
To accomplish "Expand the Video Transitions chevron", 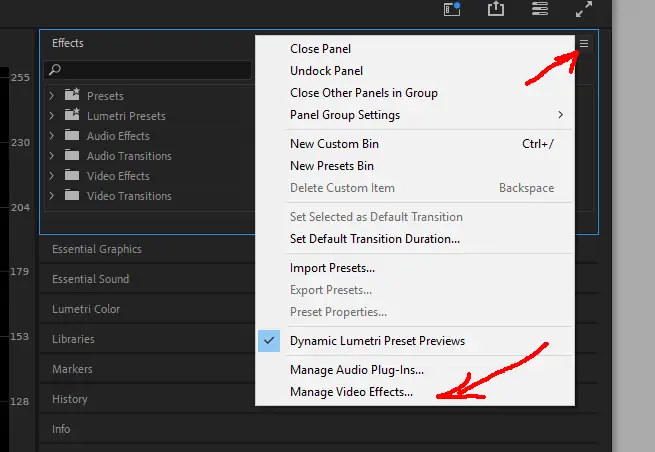I will point(51,196).
